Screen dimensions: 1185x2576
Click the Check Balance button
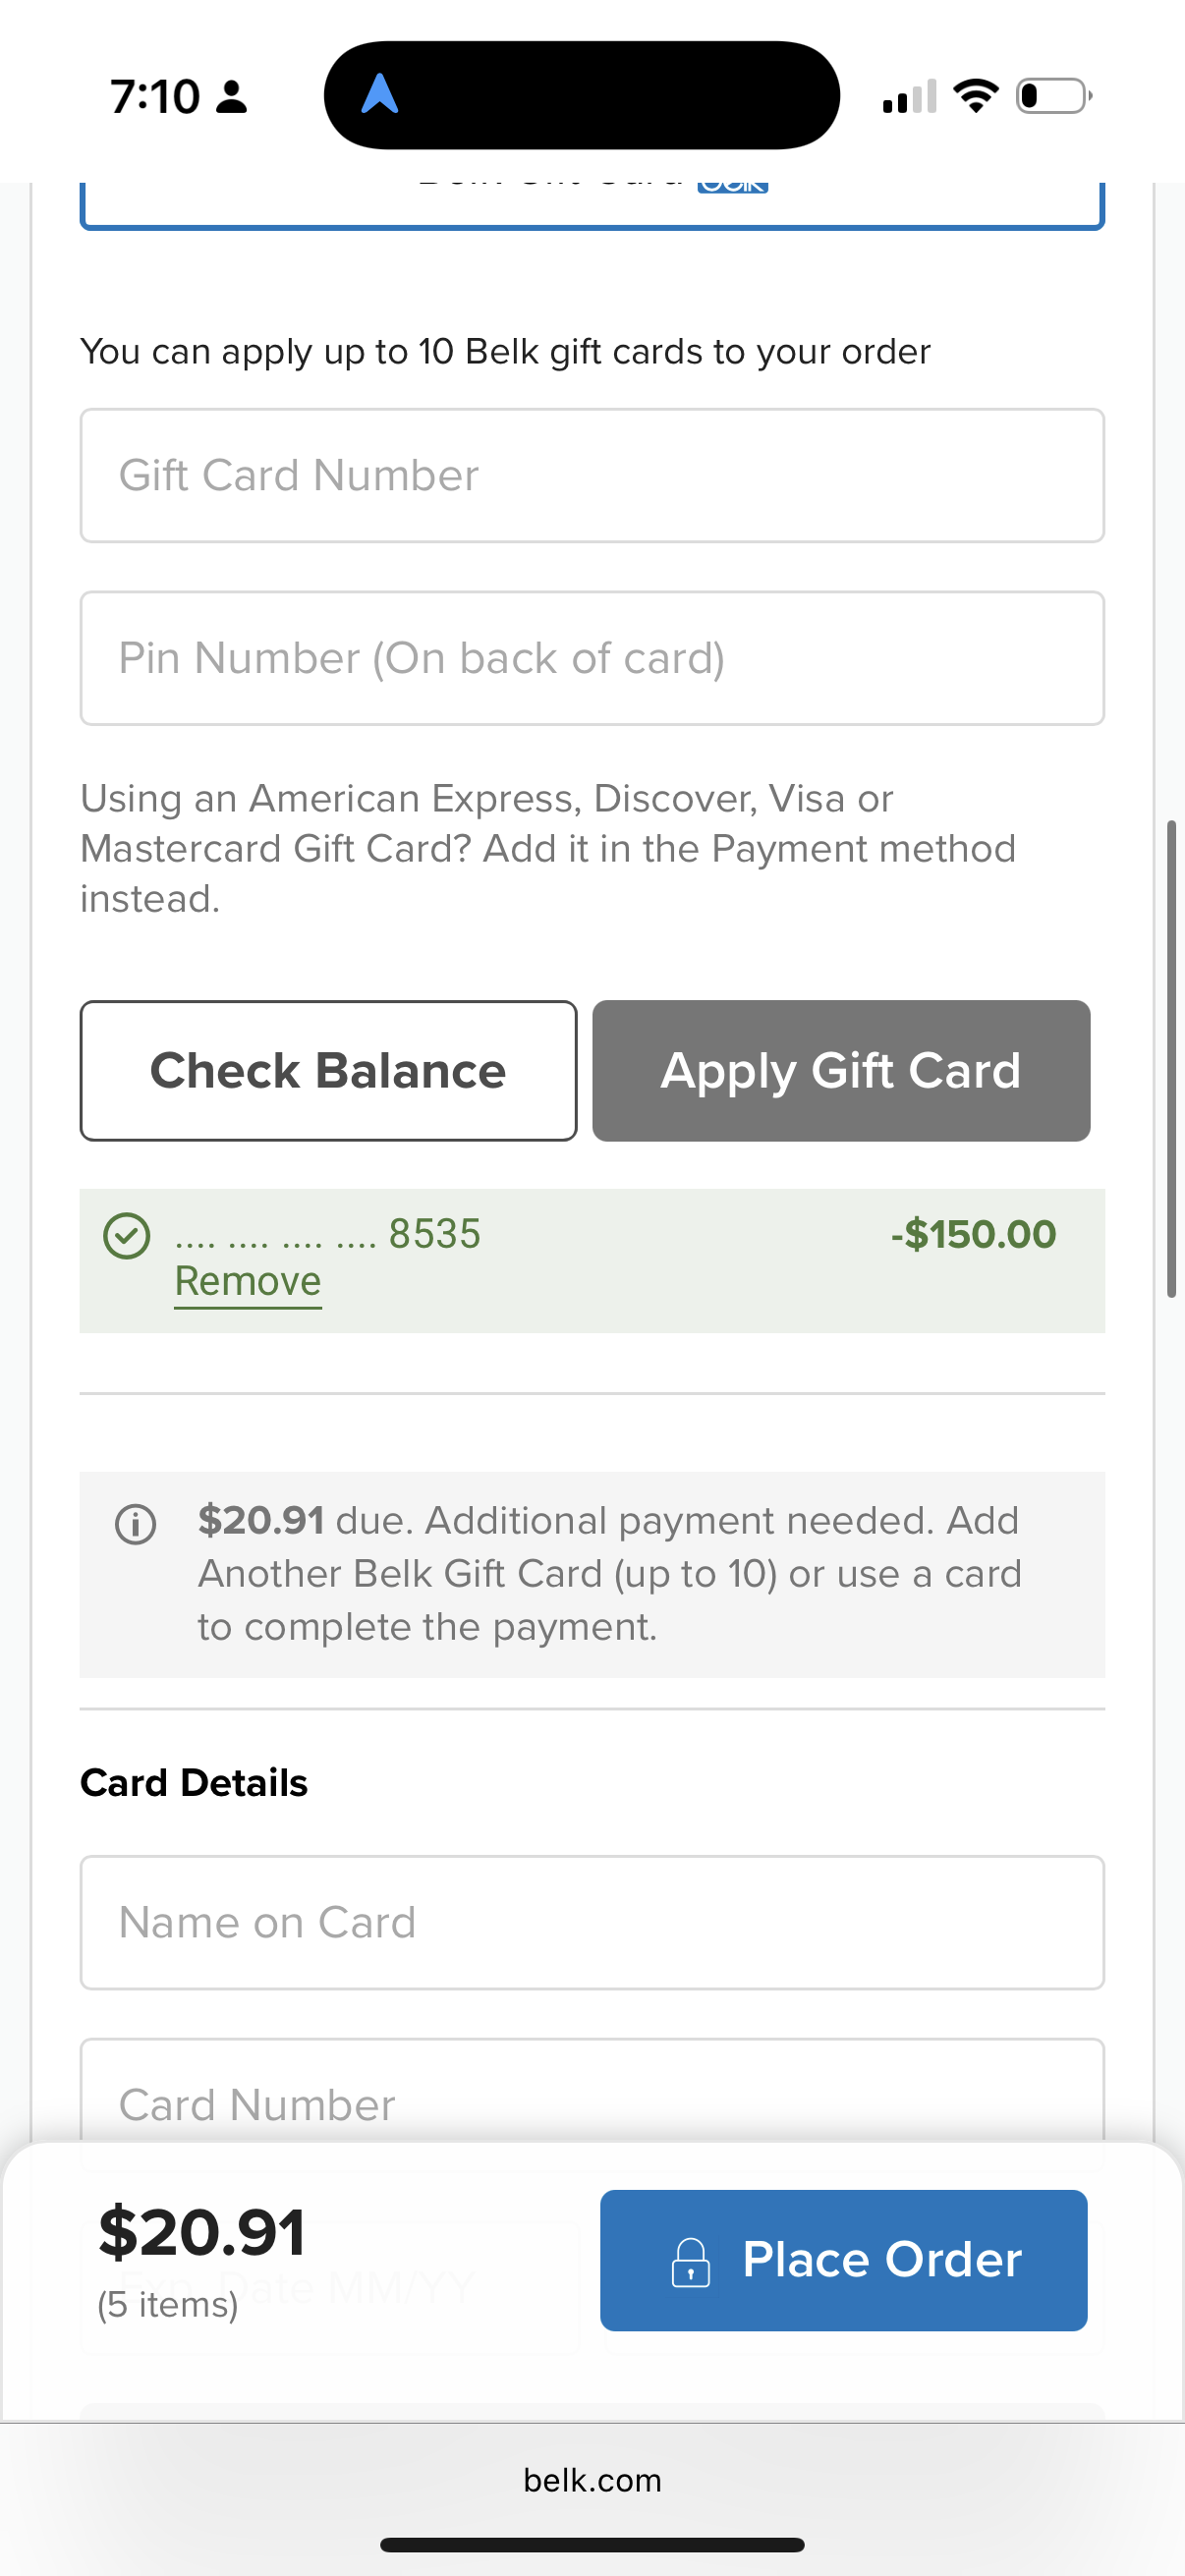click(x=328, y=1070)
